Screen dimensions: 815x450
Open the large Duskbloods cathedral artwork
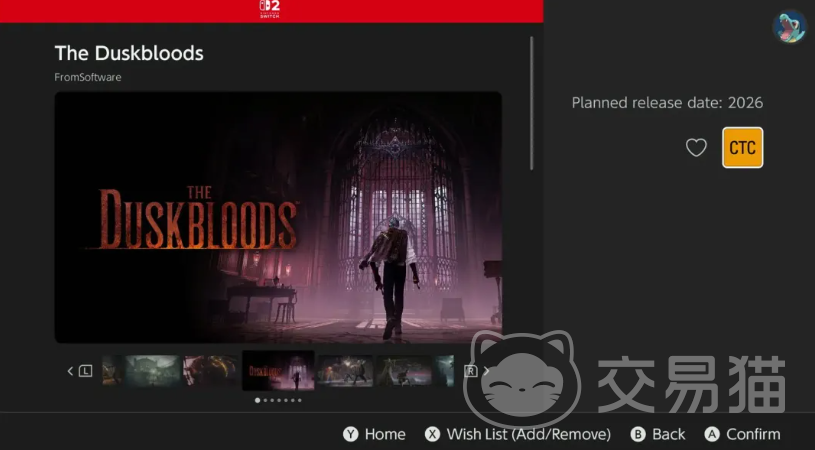(x=278, y=217)
